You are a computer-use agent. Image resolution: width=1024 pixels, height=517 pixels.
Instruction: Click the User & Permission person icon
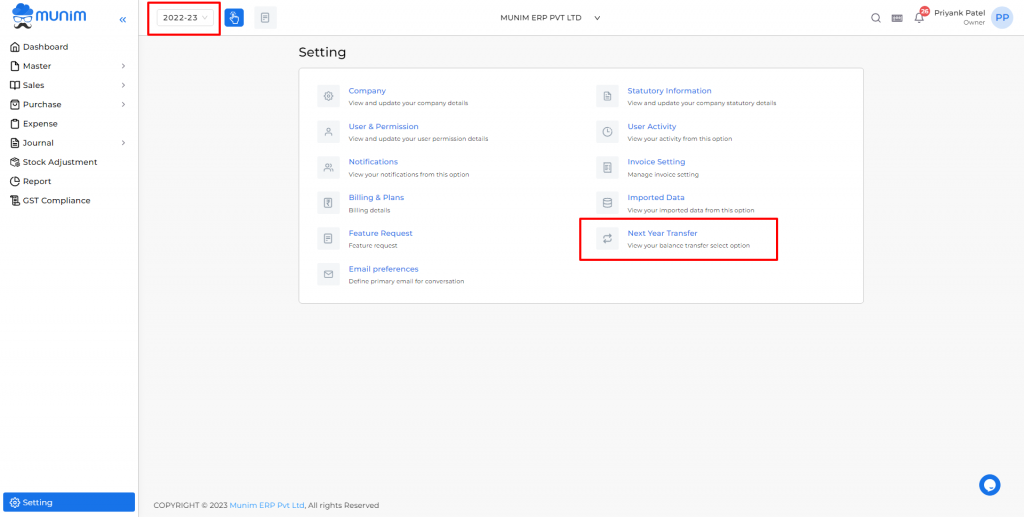[x=328, y=132]
